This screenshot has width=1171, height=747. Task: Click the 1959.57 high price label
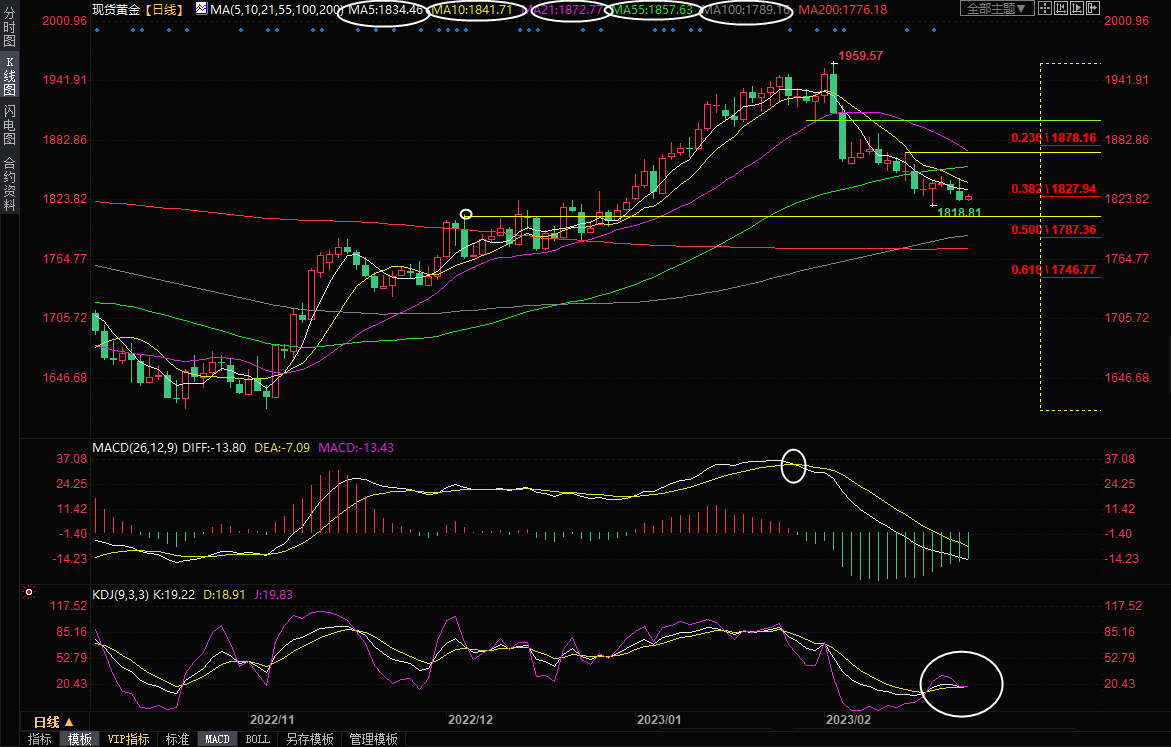pyautogui.click(x=860, y=55)
